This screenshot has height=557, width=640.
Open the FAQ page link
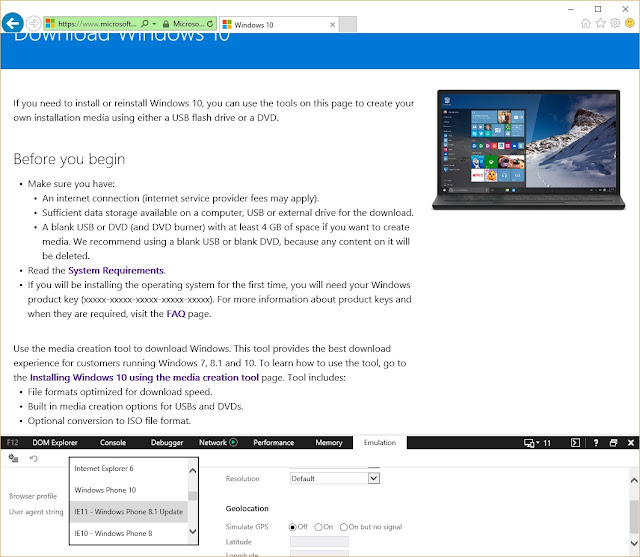point(176,313)
